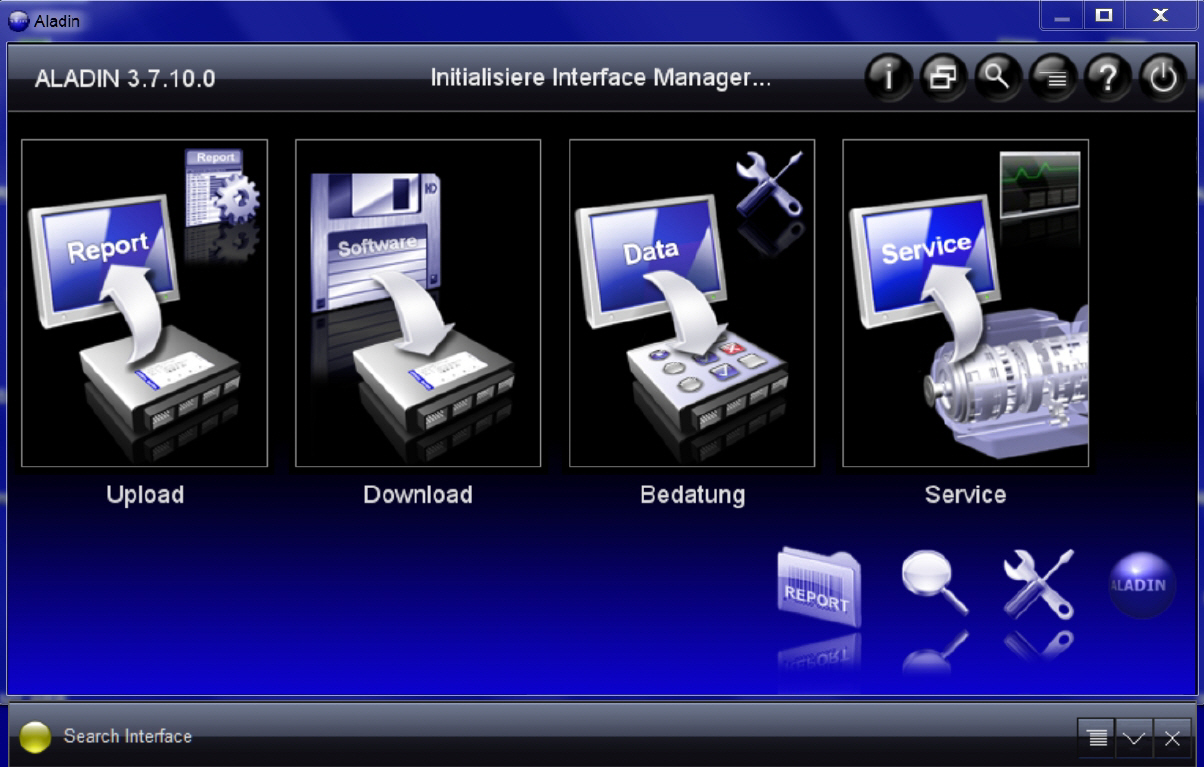Screen dimensions: 1204x767
Task: Open the REPORT folder icon
Action: pyautogui.click(x=818, y=589)
